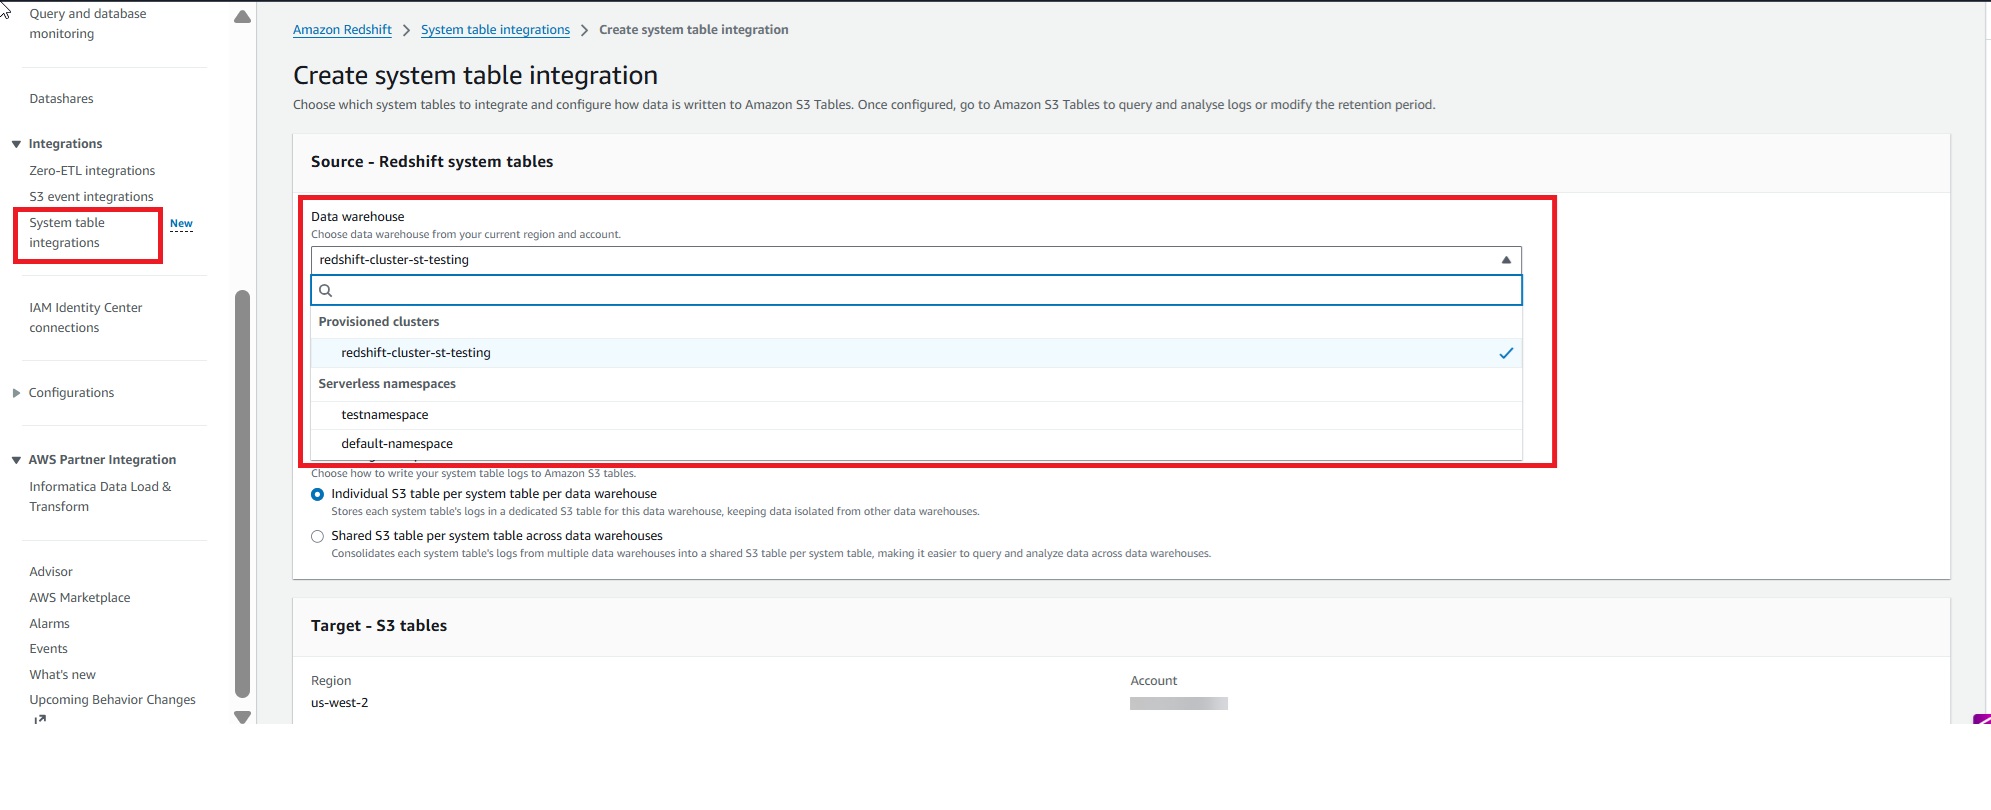This screenshot has width=1991, height=810.
Task: Open What's new link
Action: 62,675
